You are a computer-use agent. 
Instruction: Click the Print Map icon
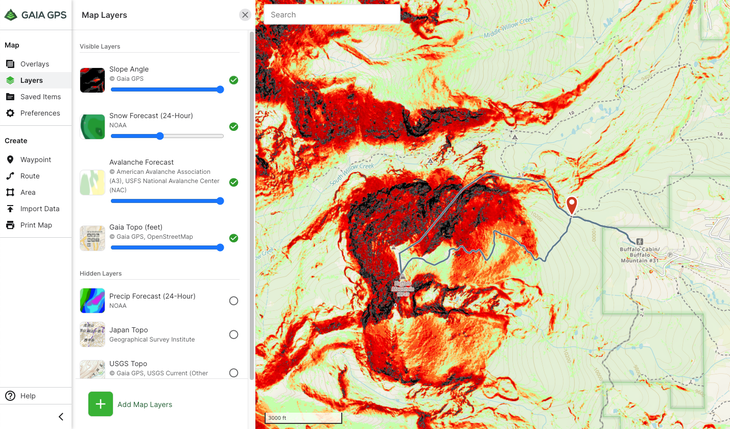tap(10, 225)
